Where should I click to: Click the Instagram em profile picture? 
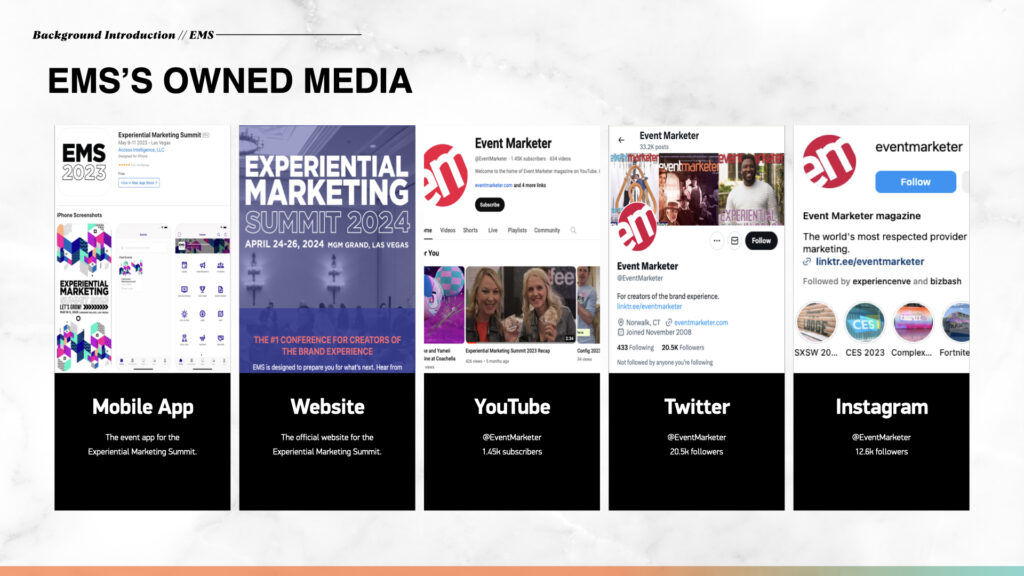(829, 161)
